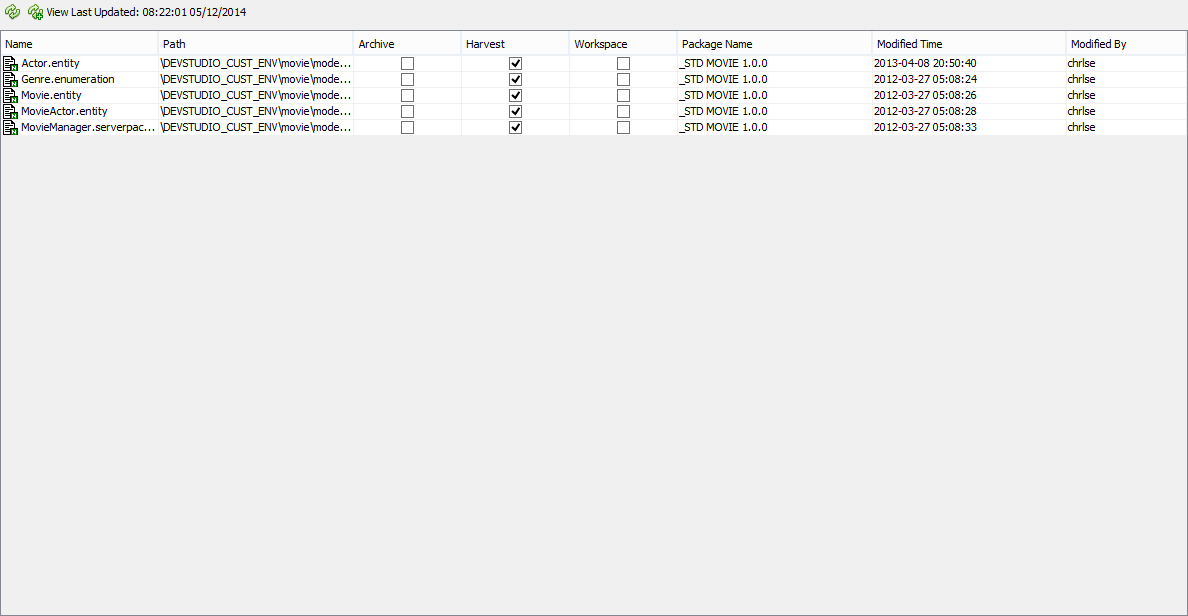Click package name of MovieActor.entity row
This screenshot has width=1188, height=616.
click(x=724, y=111)
